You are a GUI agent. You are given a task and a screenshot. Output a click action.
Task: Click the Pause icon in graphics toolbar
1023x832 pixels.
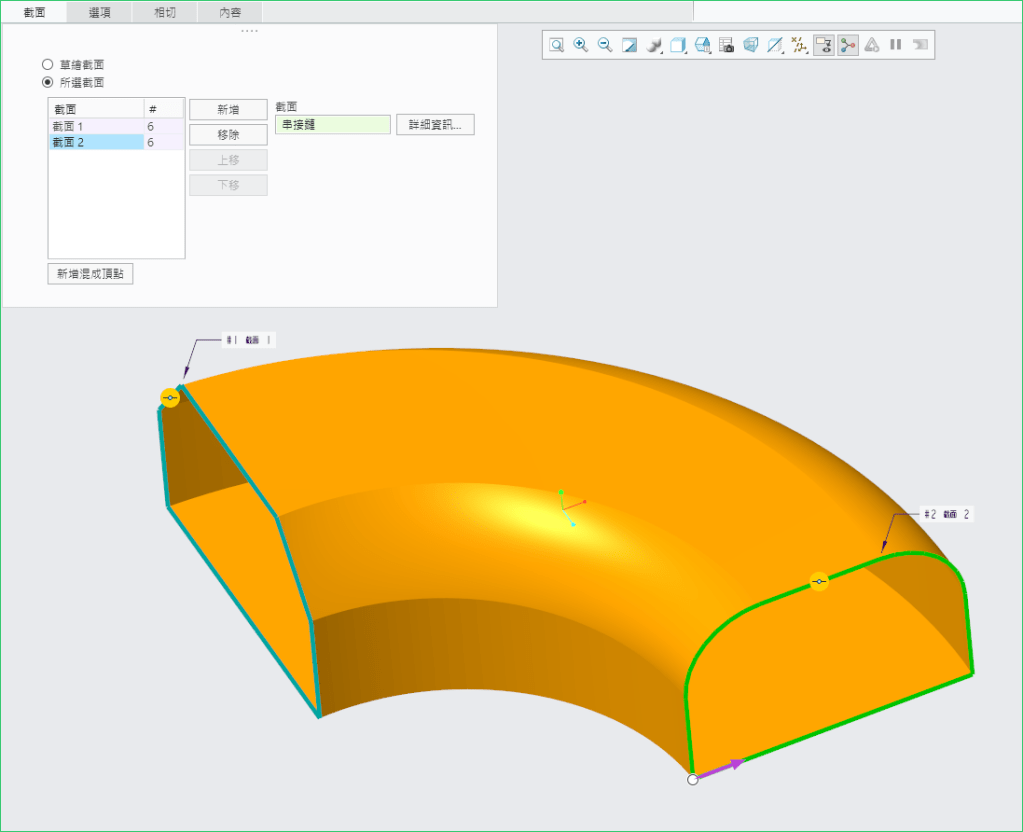pyautogui.click(x=896, y=45)
